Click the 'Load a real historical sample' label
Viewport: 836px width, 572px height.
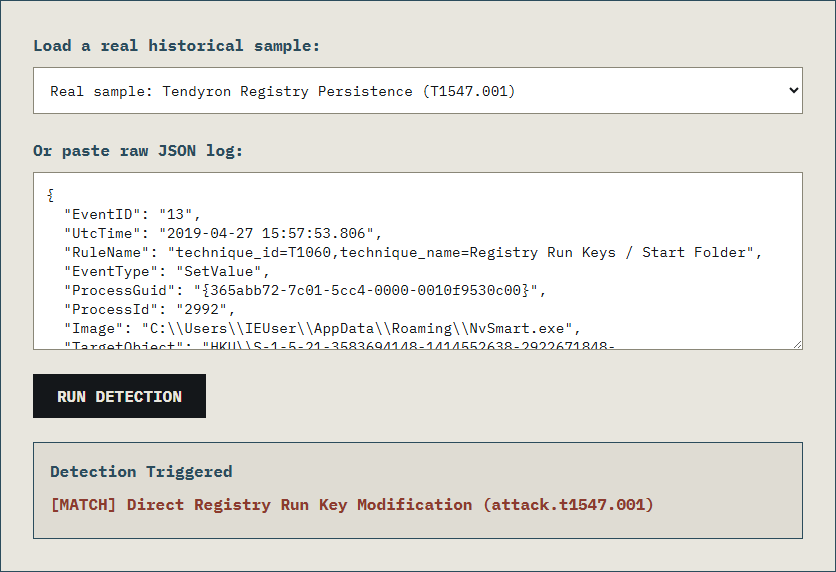click(x=176, y=46)
